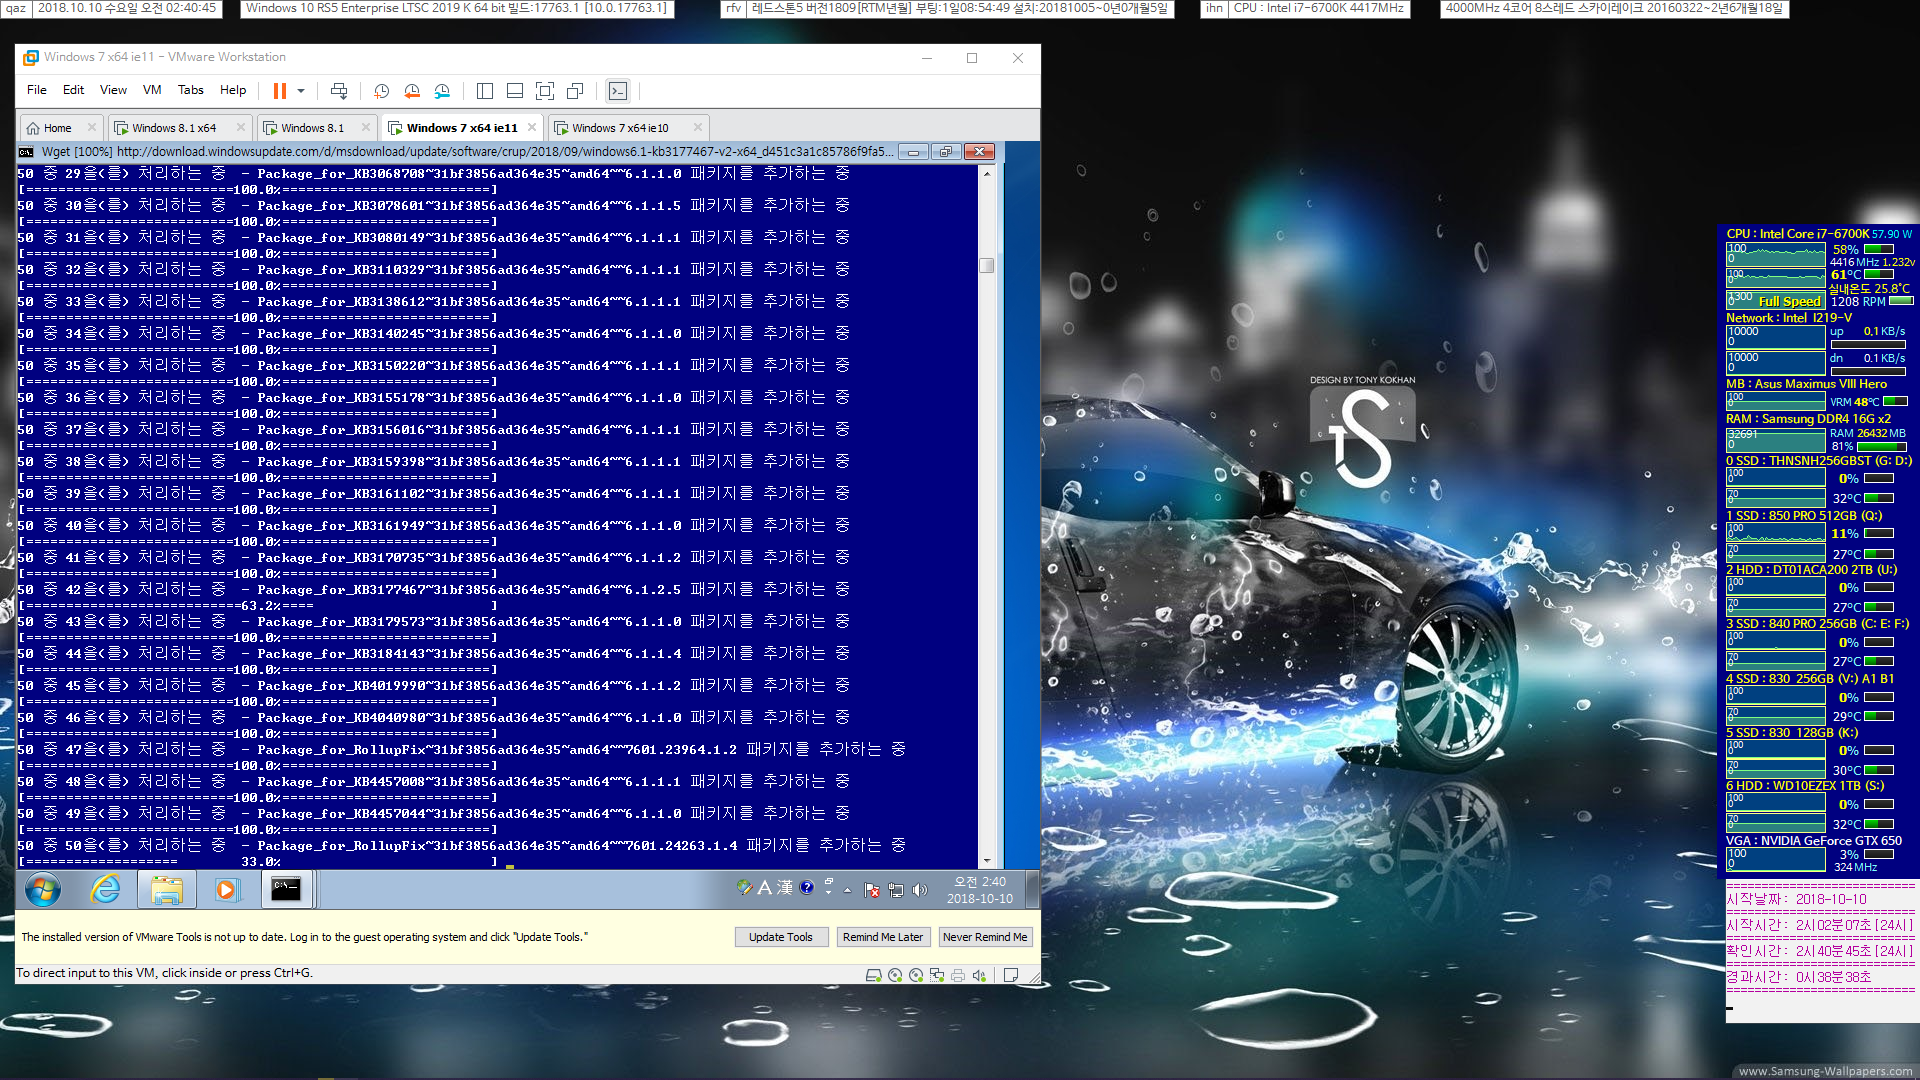Click the Update Tools button
This screenshot has height=1080, width=1920.
(781, 937)
